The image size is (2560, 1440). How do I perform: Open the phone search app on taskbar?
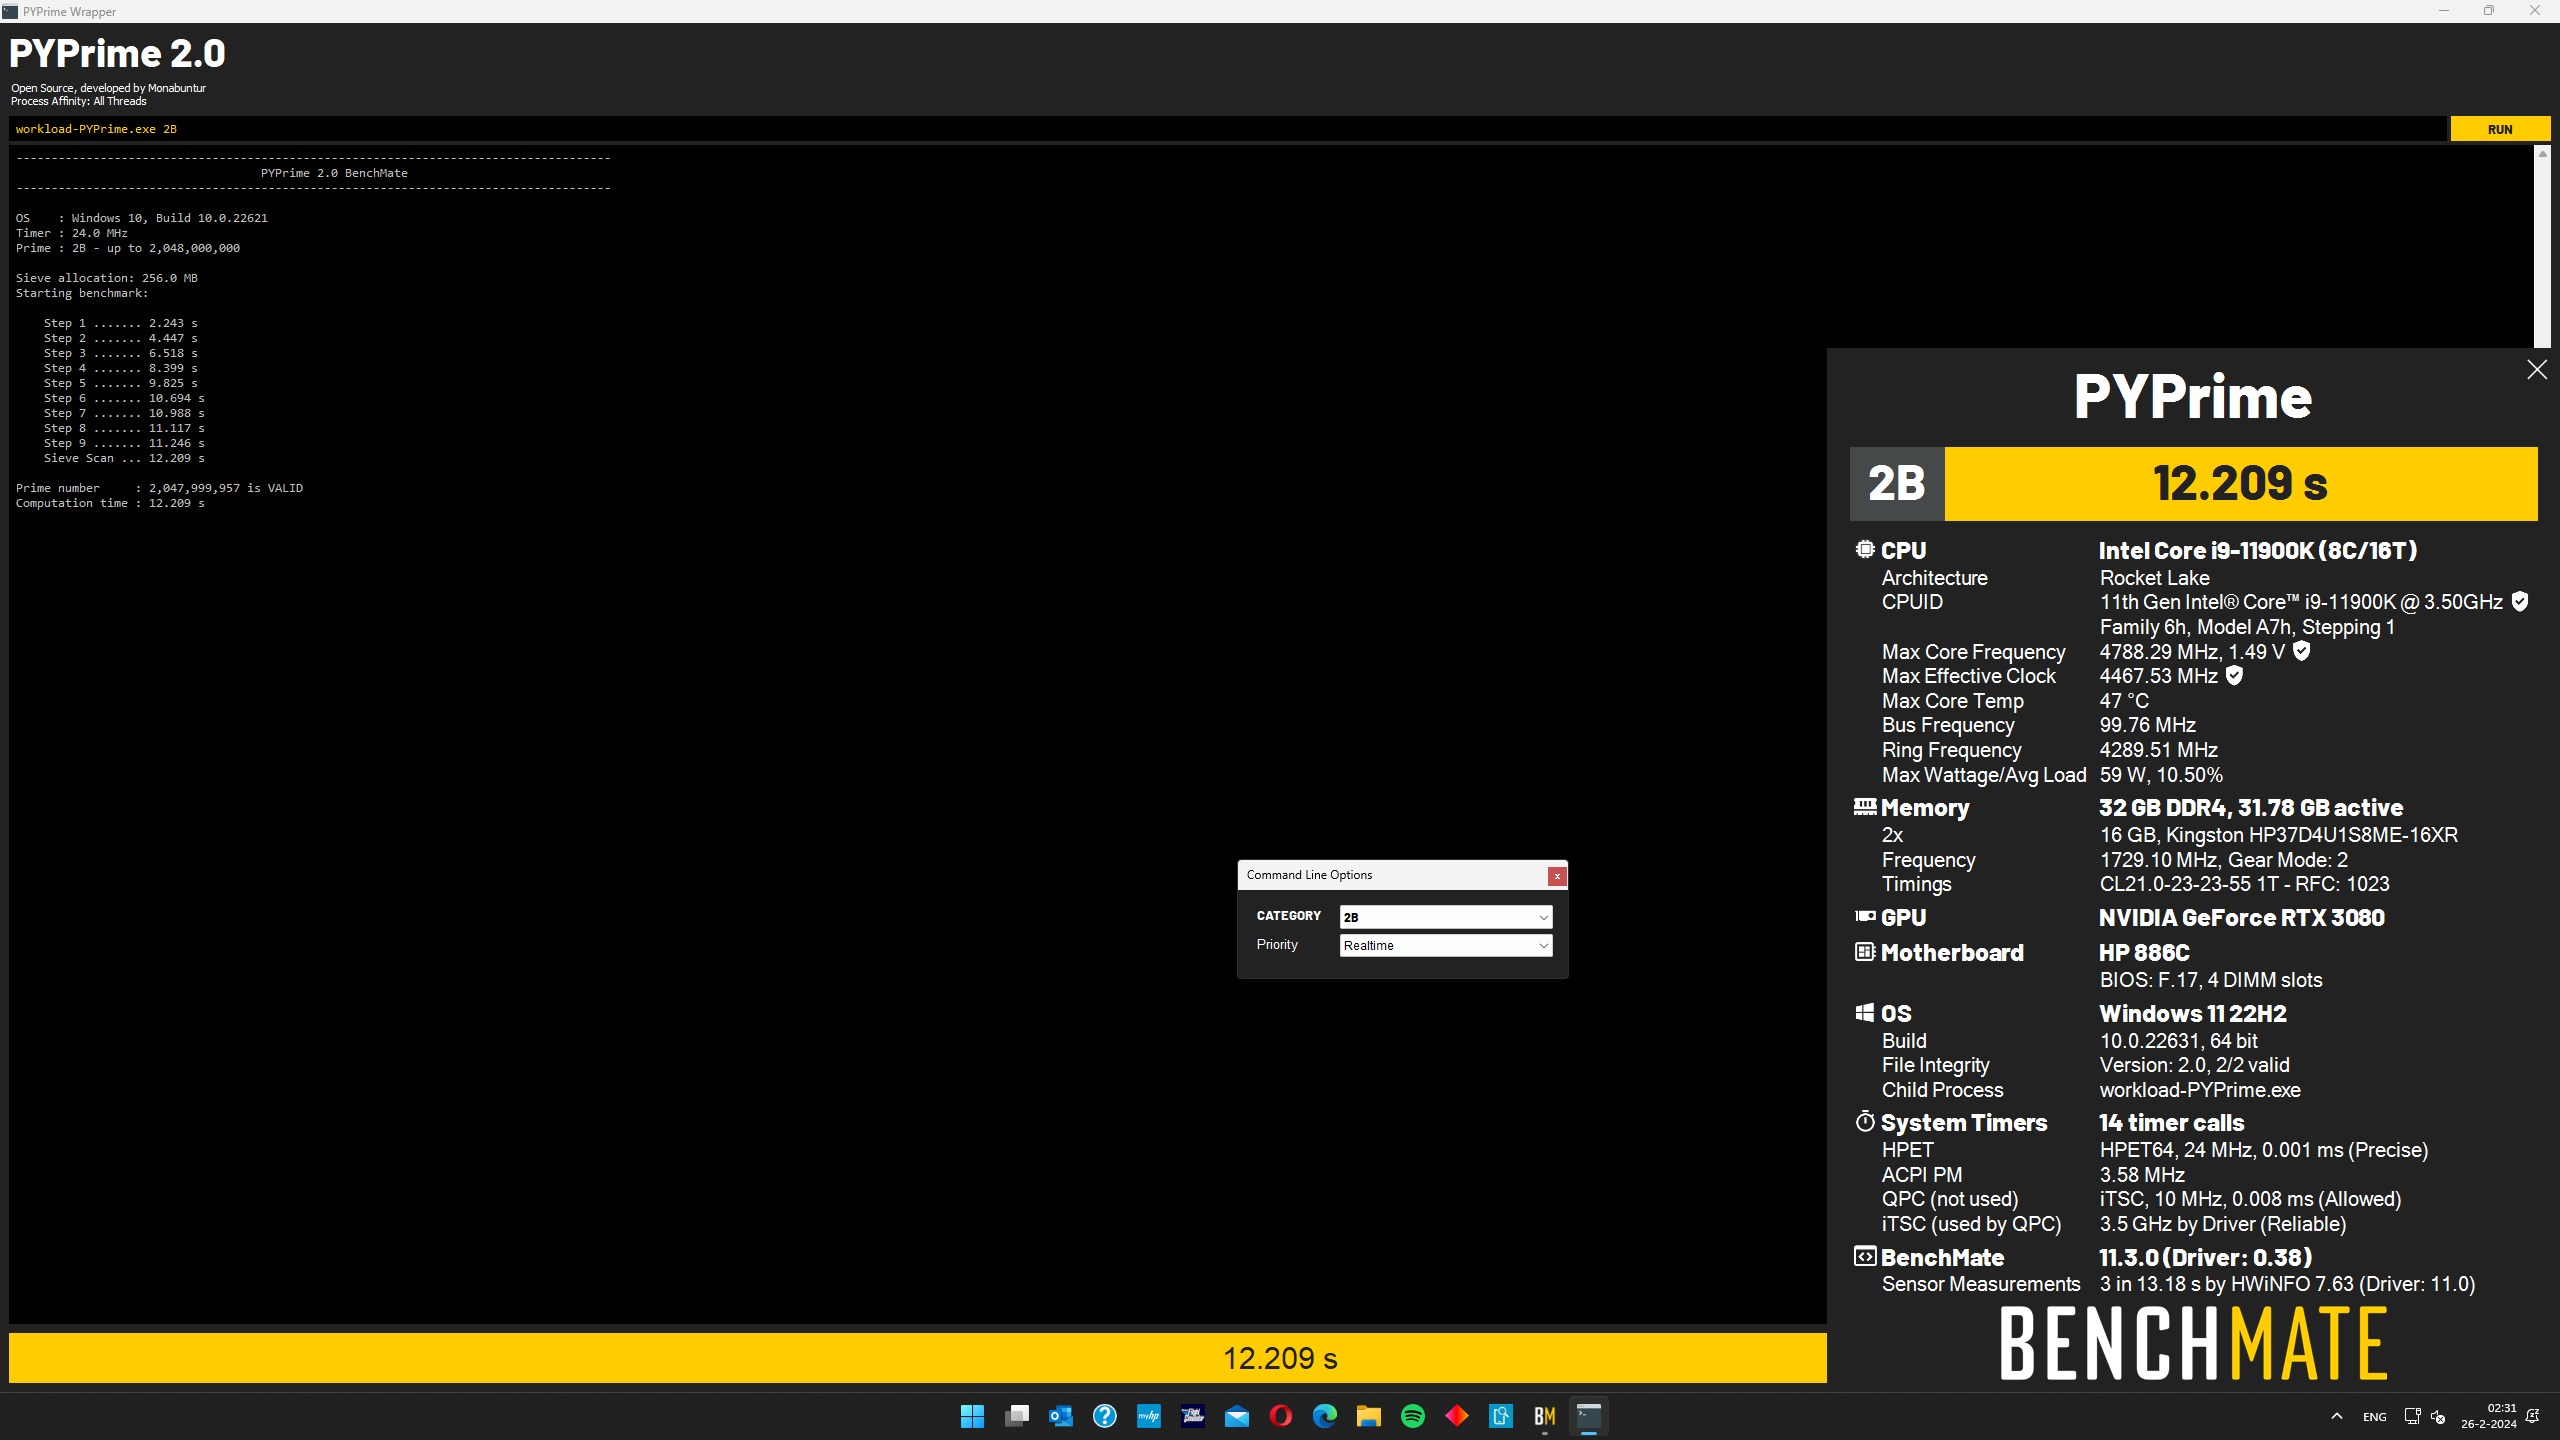point(1501,1416)
